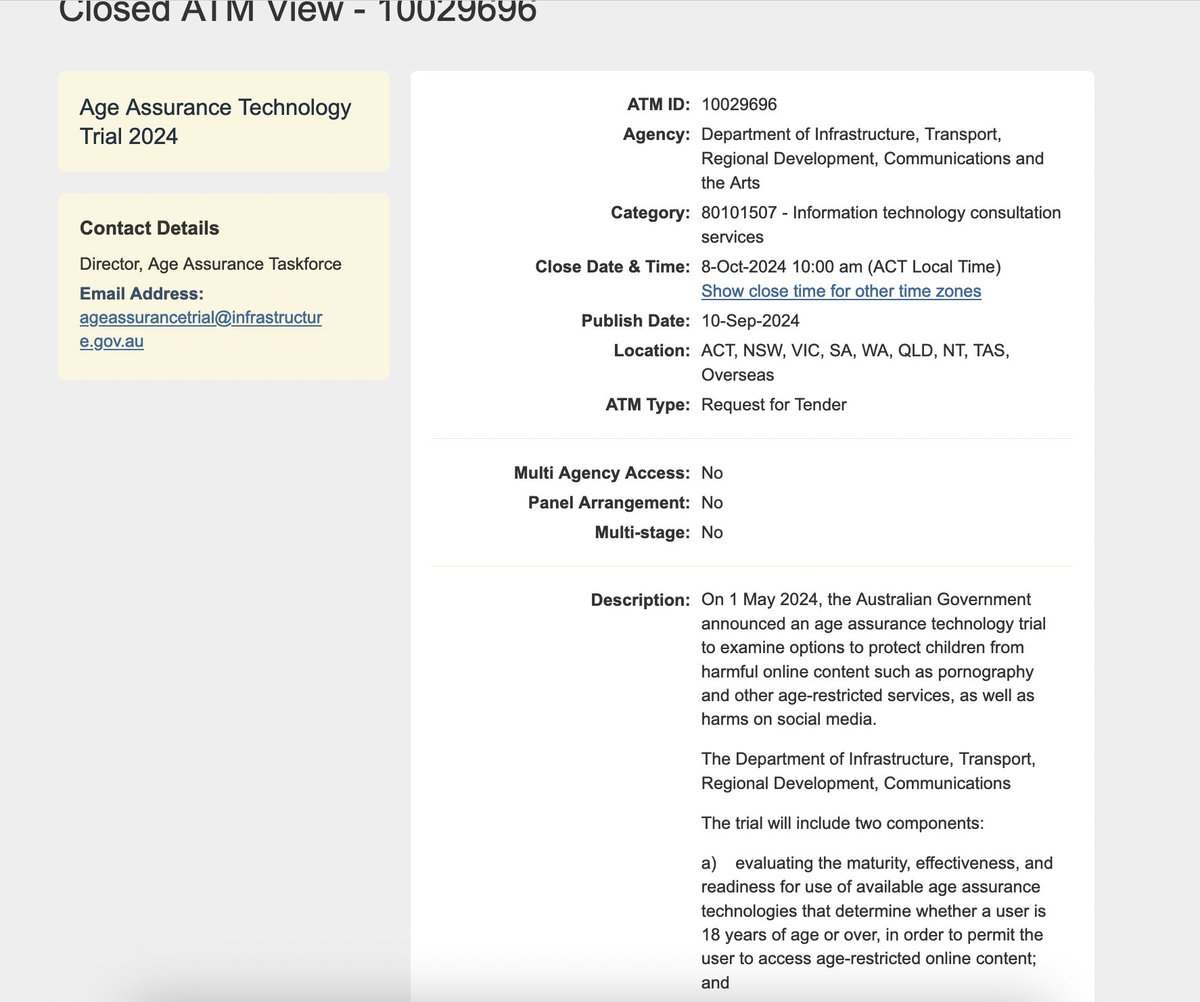1200x1002 pixels.
Task: Select the category '80101507 - Information technology consultation'
Action: (x=881, y=213)
